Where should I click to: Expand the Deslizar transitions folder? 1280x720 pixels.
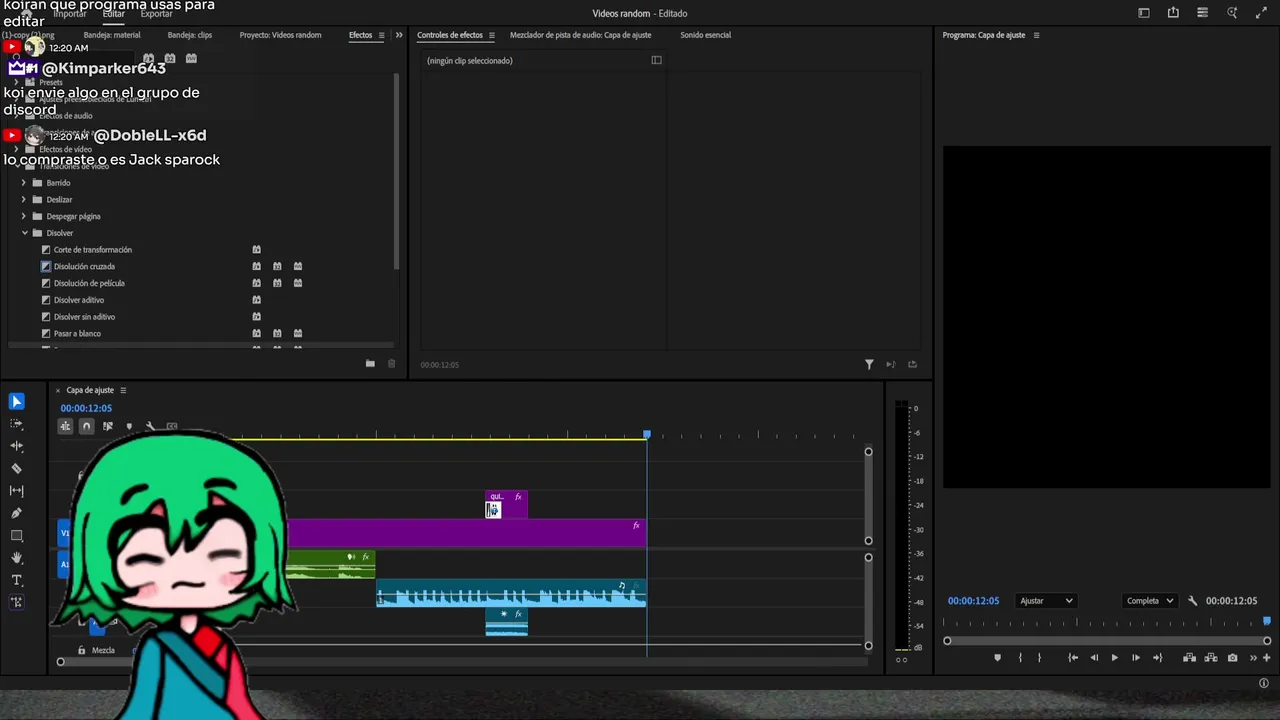pos(24,200)
